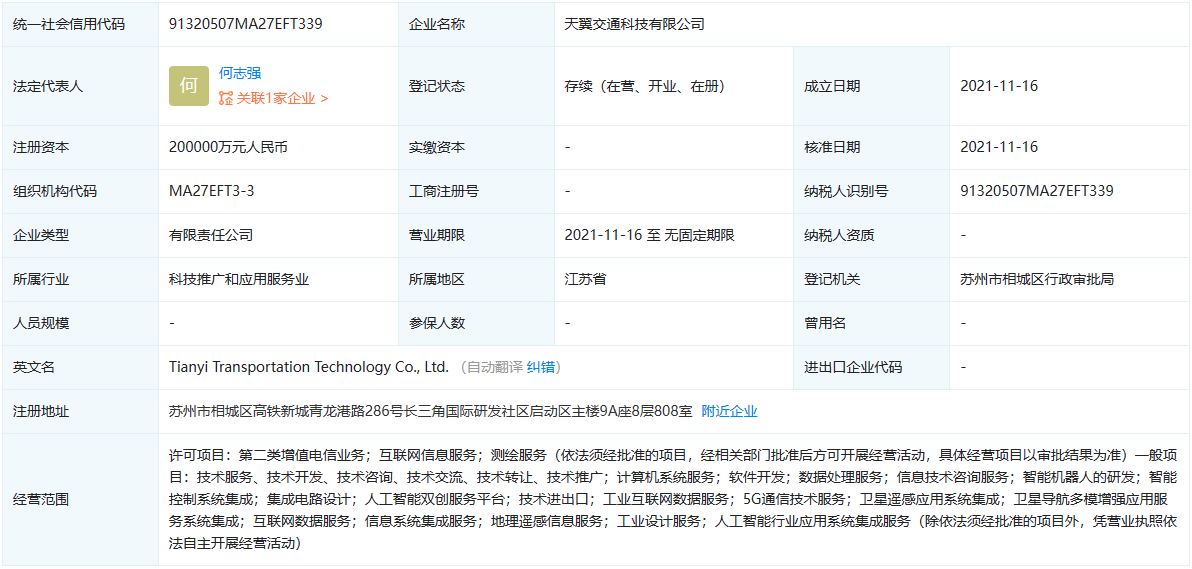Click organization code MA27EFT3-3
1192x569 pixels.
[211, 191]
